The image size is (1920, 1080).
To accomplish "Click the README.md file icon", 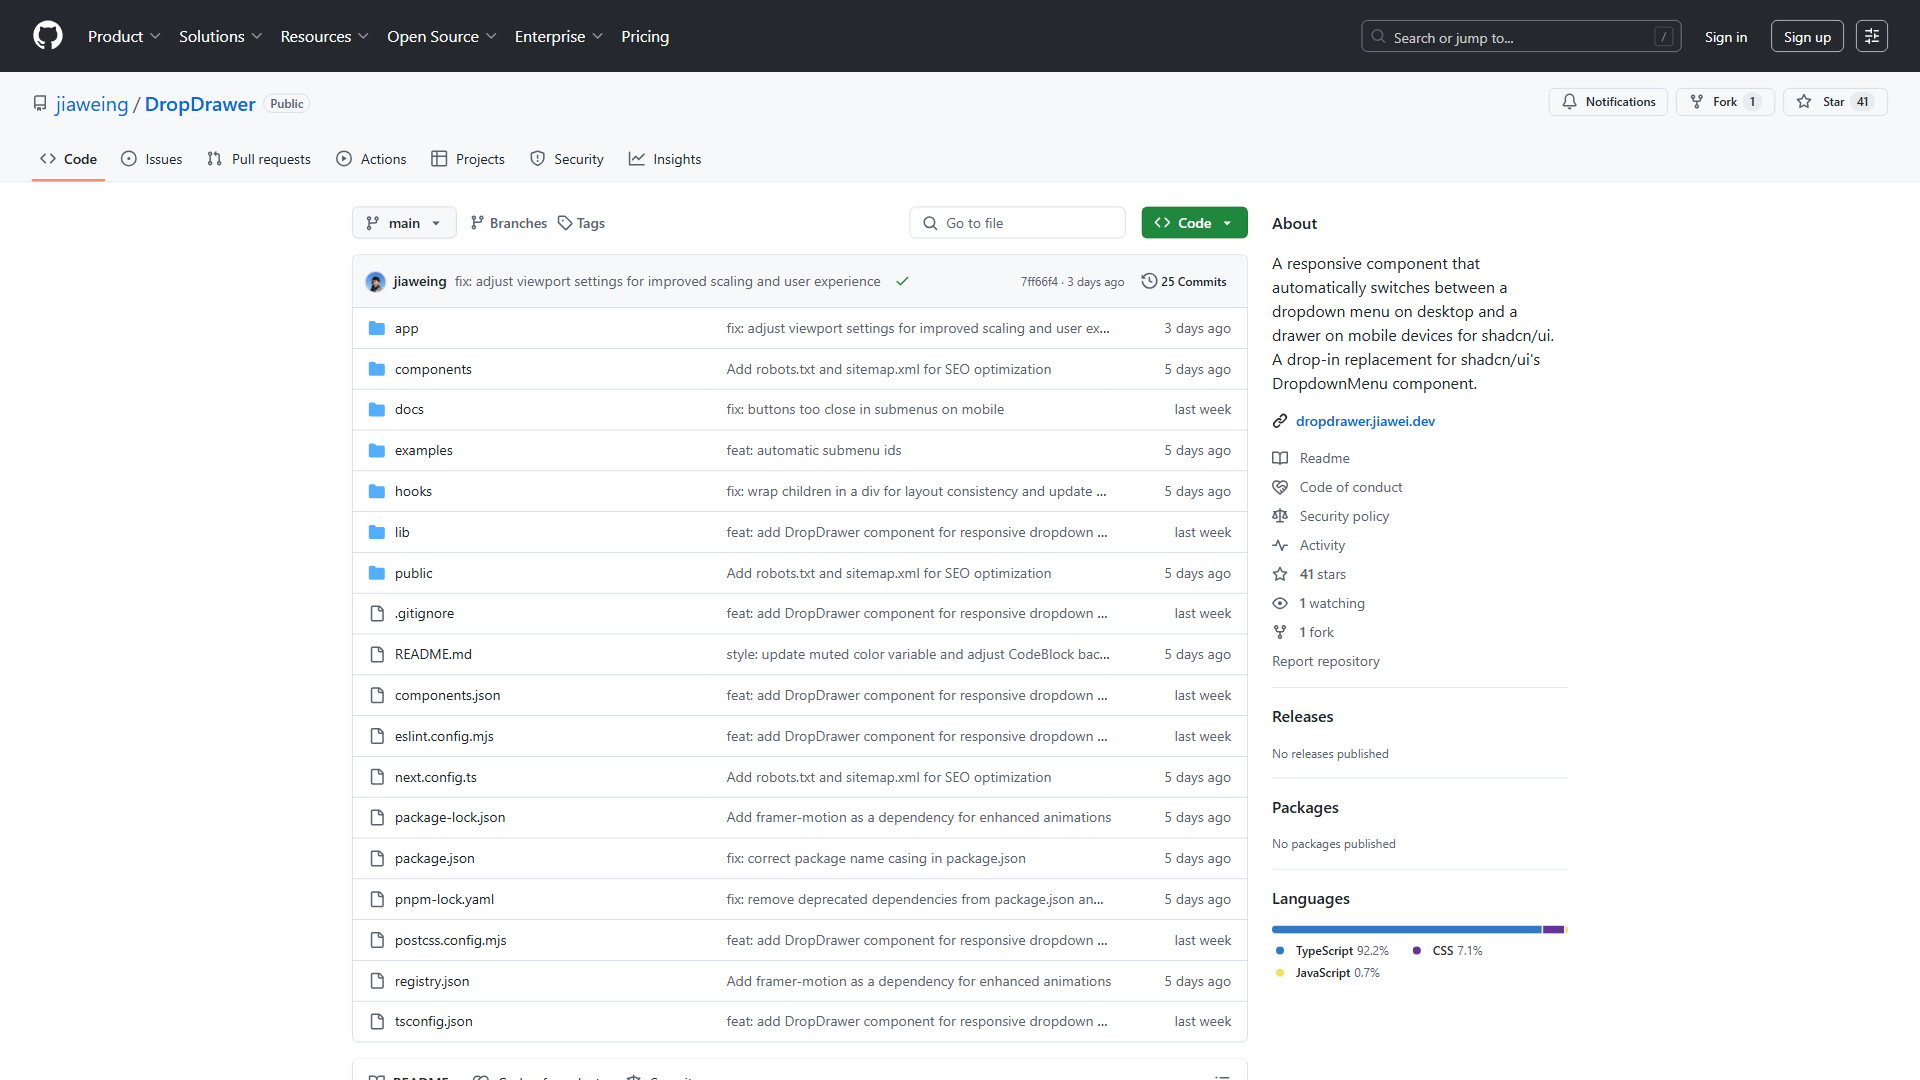I will click(377, 654).
